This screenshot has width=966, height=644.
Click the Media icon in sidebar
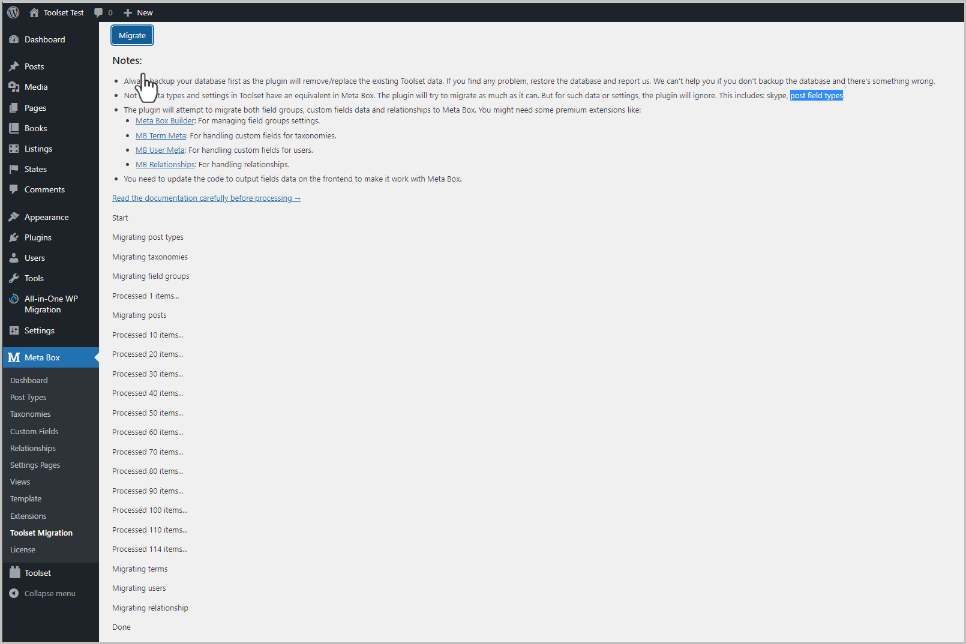14,87
